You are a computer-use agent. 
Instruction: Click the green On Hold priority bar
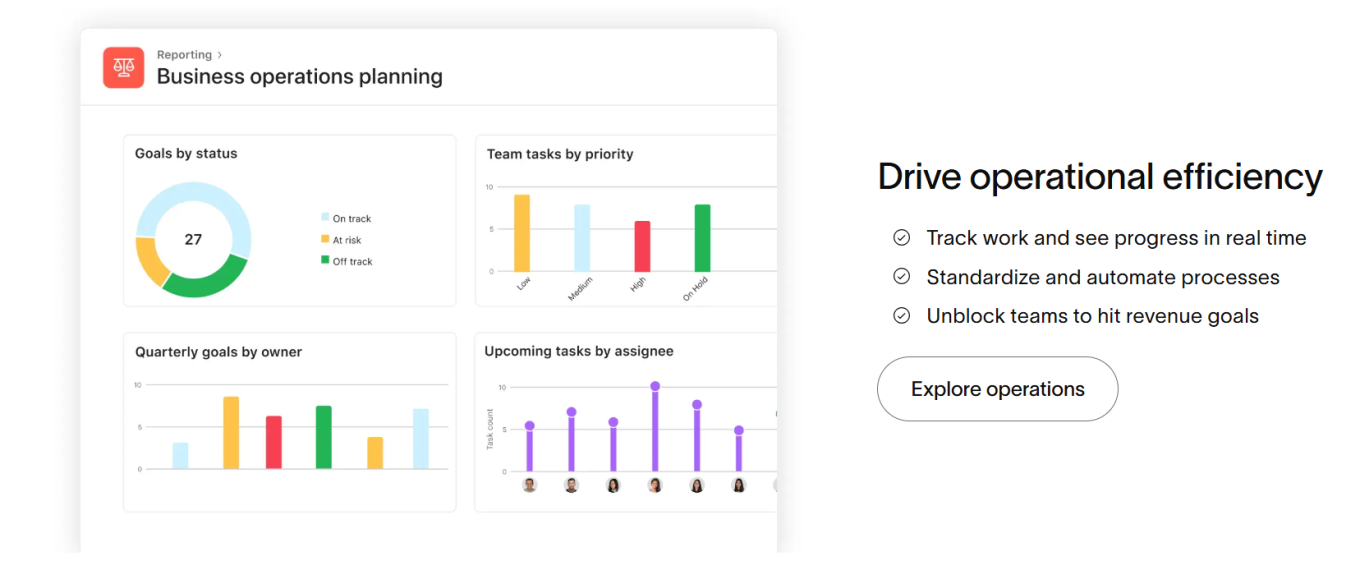point(702,238)
